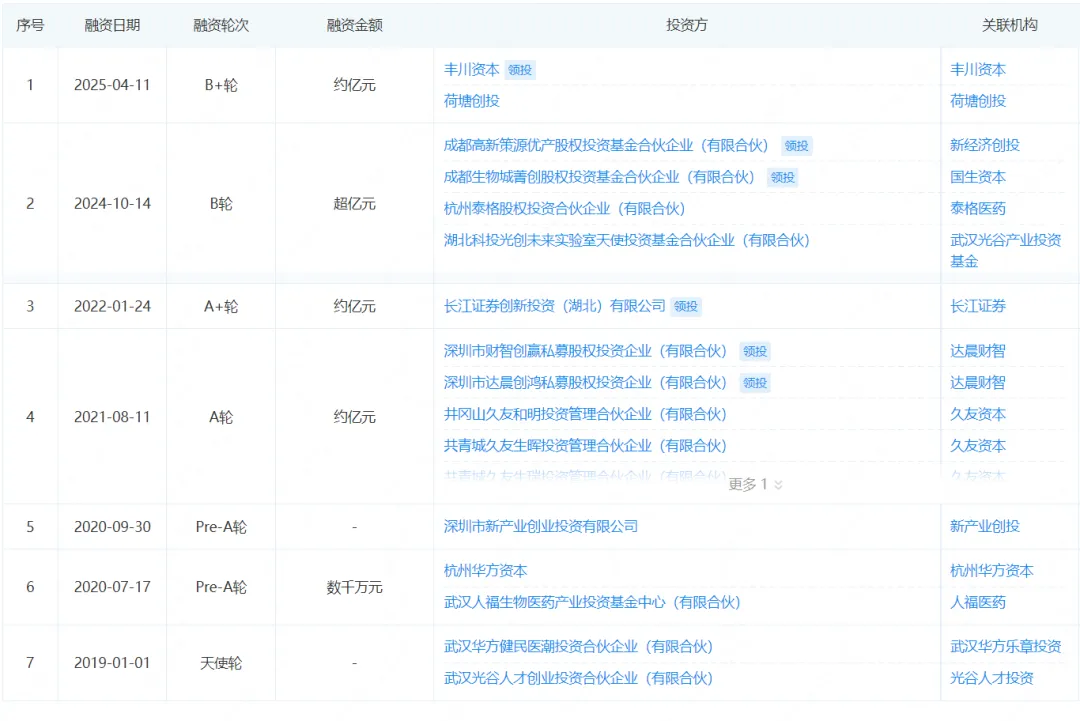The width and height of the screenshot is (1080, 721).
Task: Open related institution 泰格医药
Action: click(977, 209)
